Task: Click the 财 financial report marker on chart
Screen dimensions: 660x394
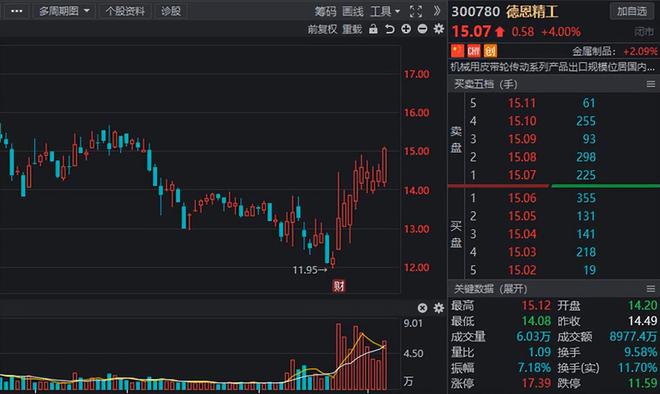Action: tap(339, 286)
